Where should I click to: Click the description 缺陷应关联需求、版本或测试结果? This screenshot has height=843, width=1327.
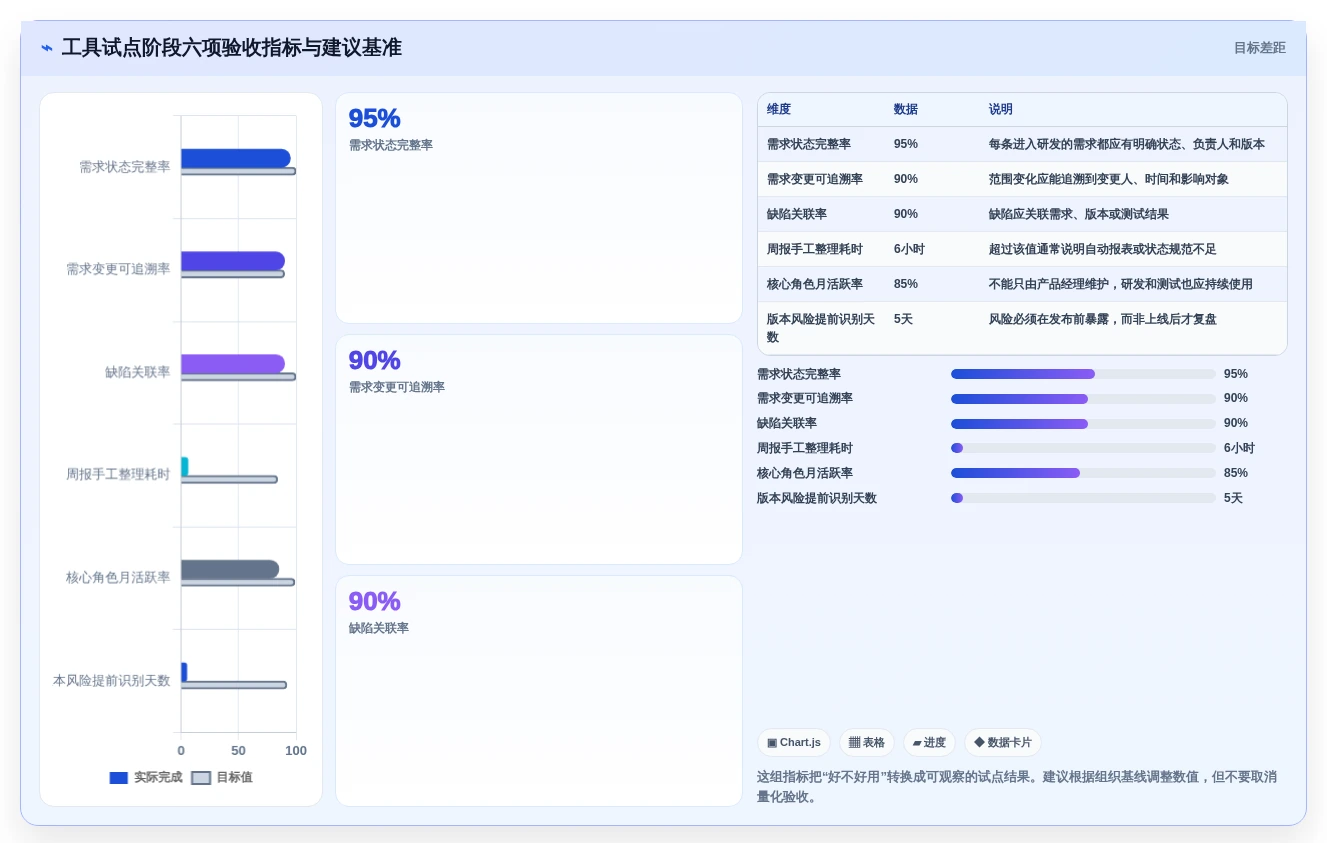click(1079, 214)
